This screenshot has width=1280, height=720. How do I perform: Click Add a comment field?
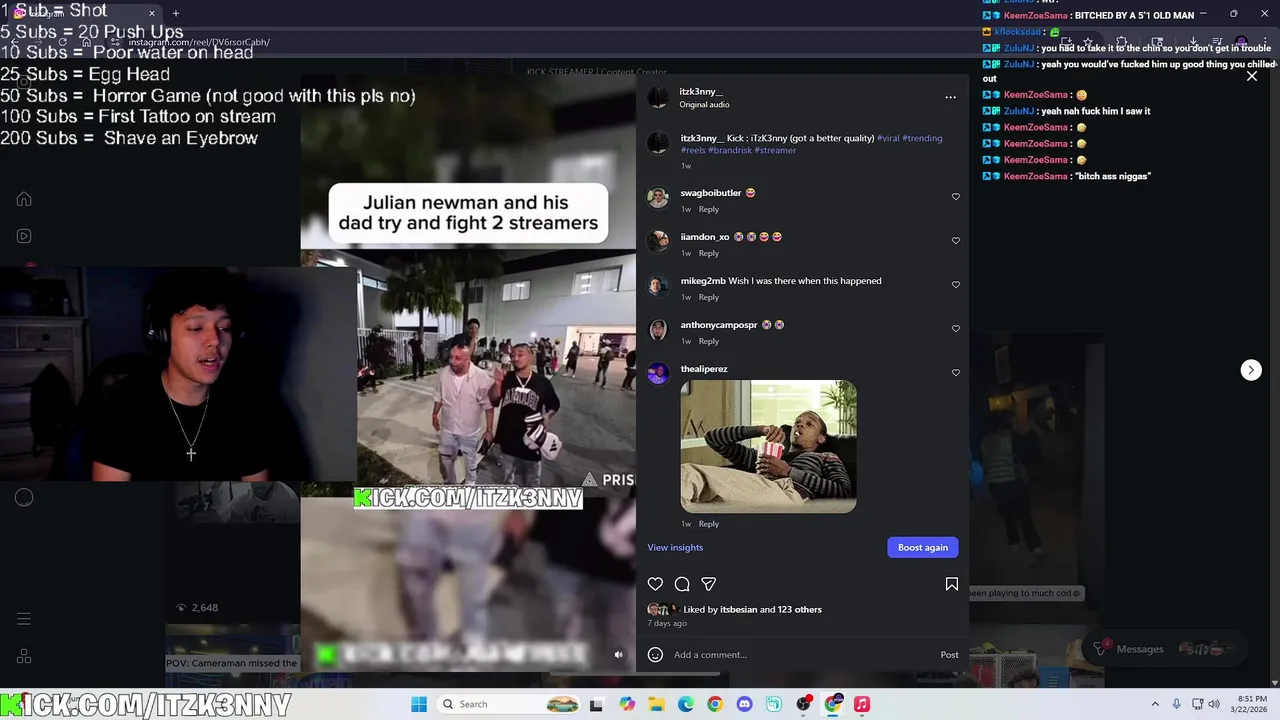[800, 655]
